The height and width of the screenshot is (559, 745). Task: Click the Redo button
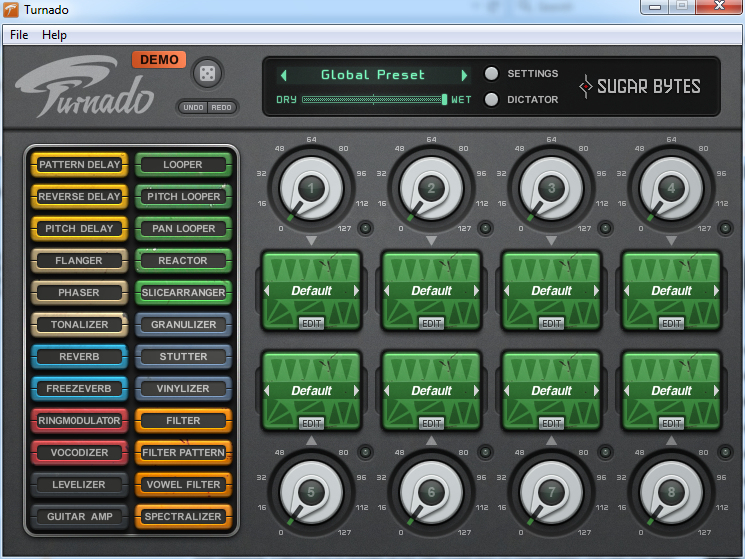tap(221, 107)
